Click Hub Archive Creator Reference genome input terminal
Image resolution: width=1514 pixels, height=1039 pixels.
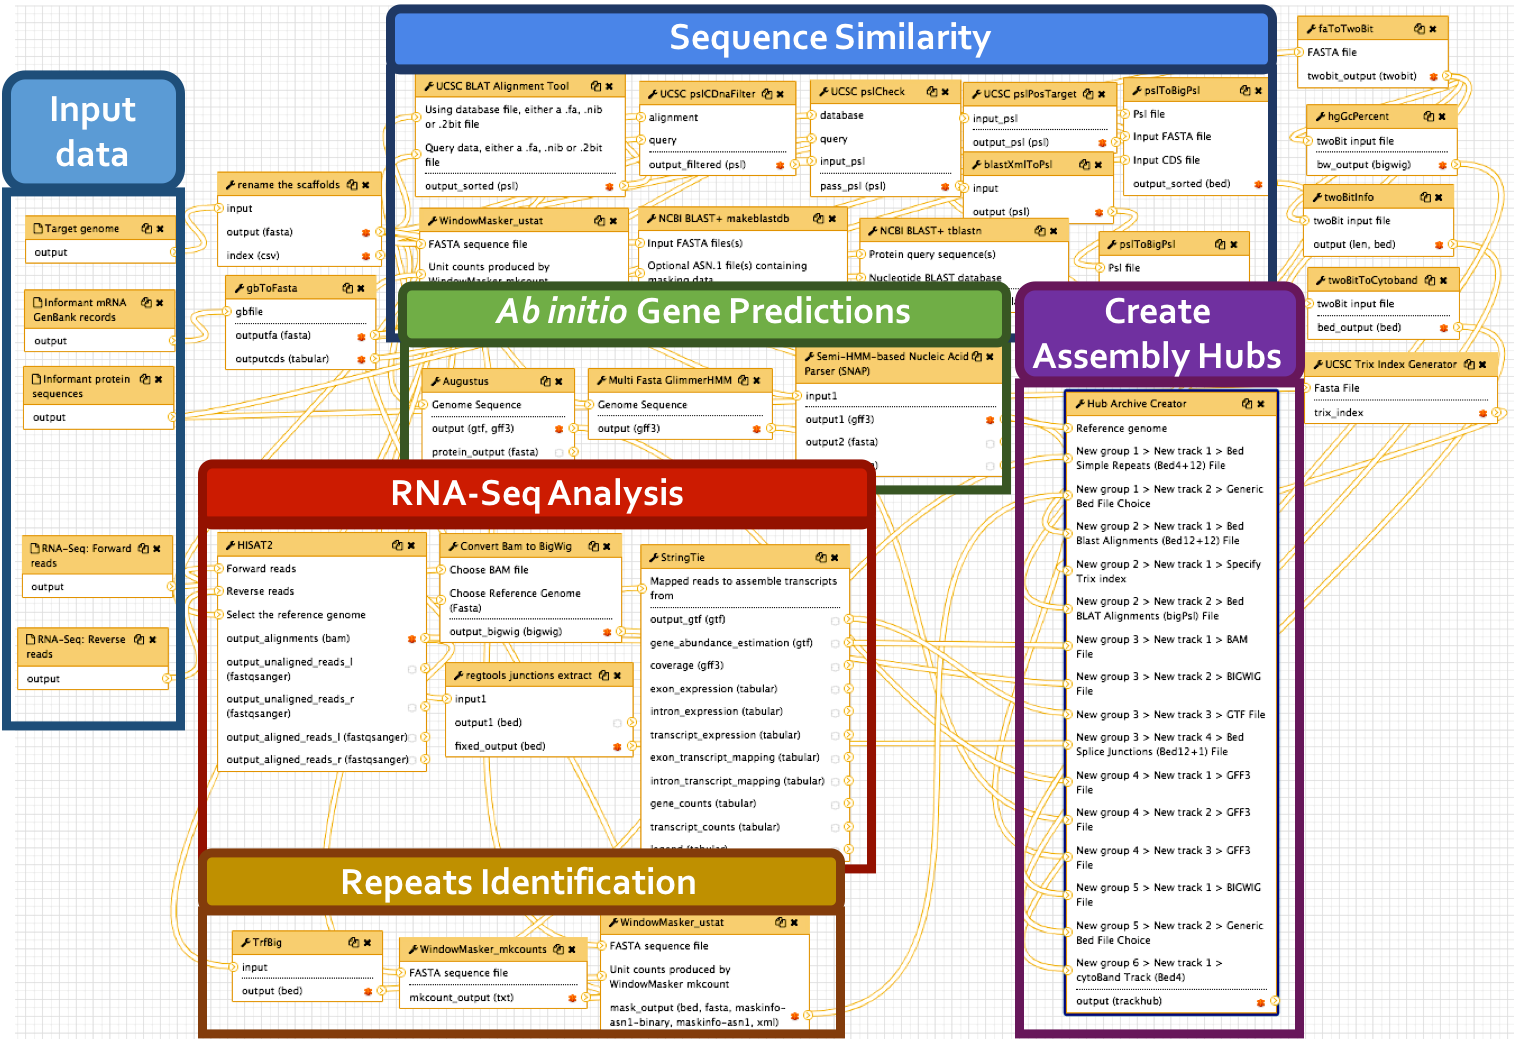tap(1067, 428)
